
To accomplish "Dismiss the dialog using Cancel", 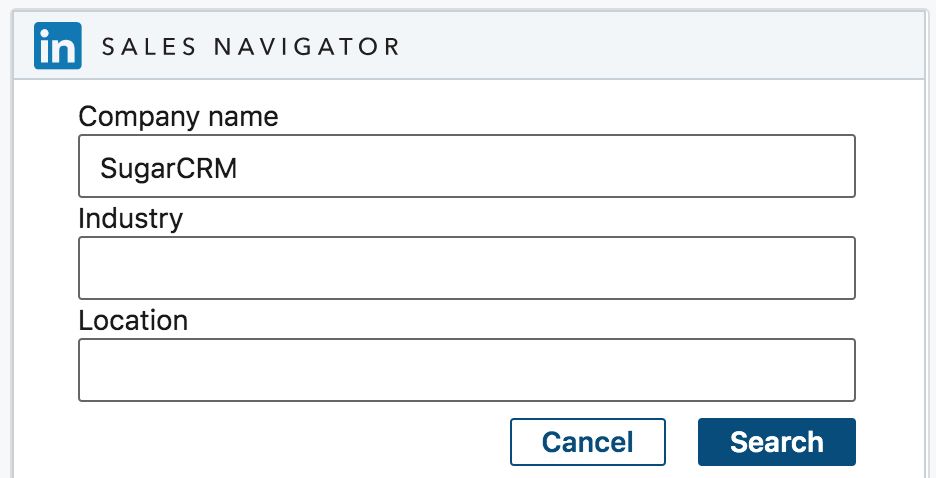I will click(x=587, y=442).
